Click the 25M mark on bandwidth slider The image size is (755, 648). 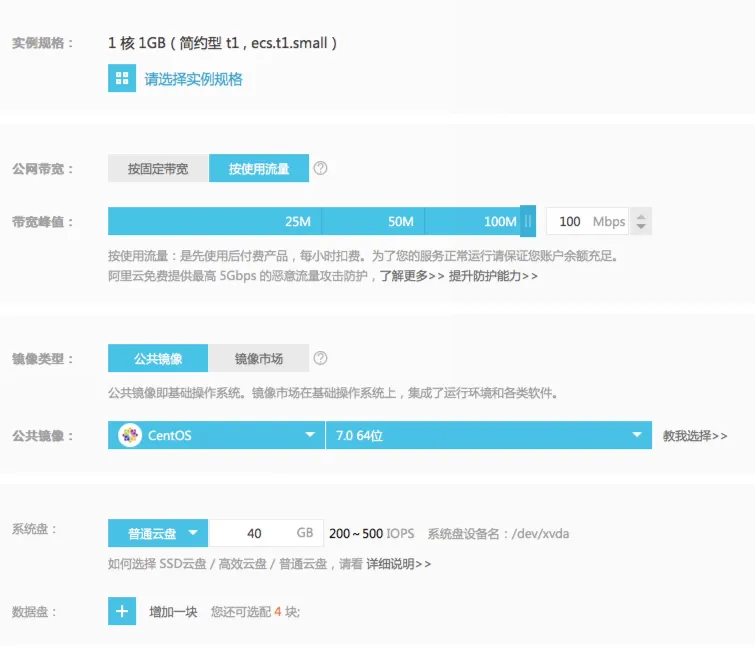[298, 221]
